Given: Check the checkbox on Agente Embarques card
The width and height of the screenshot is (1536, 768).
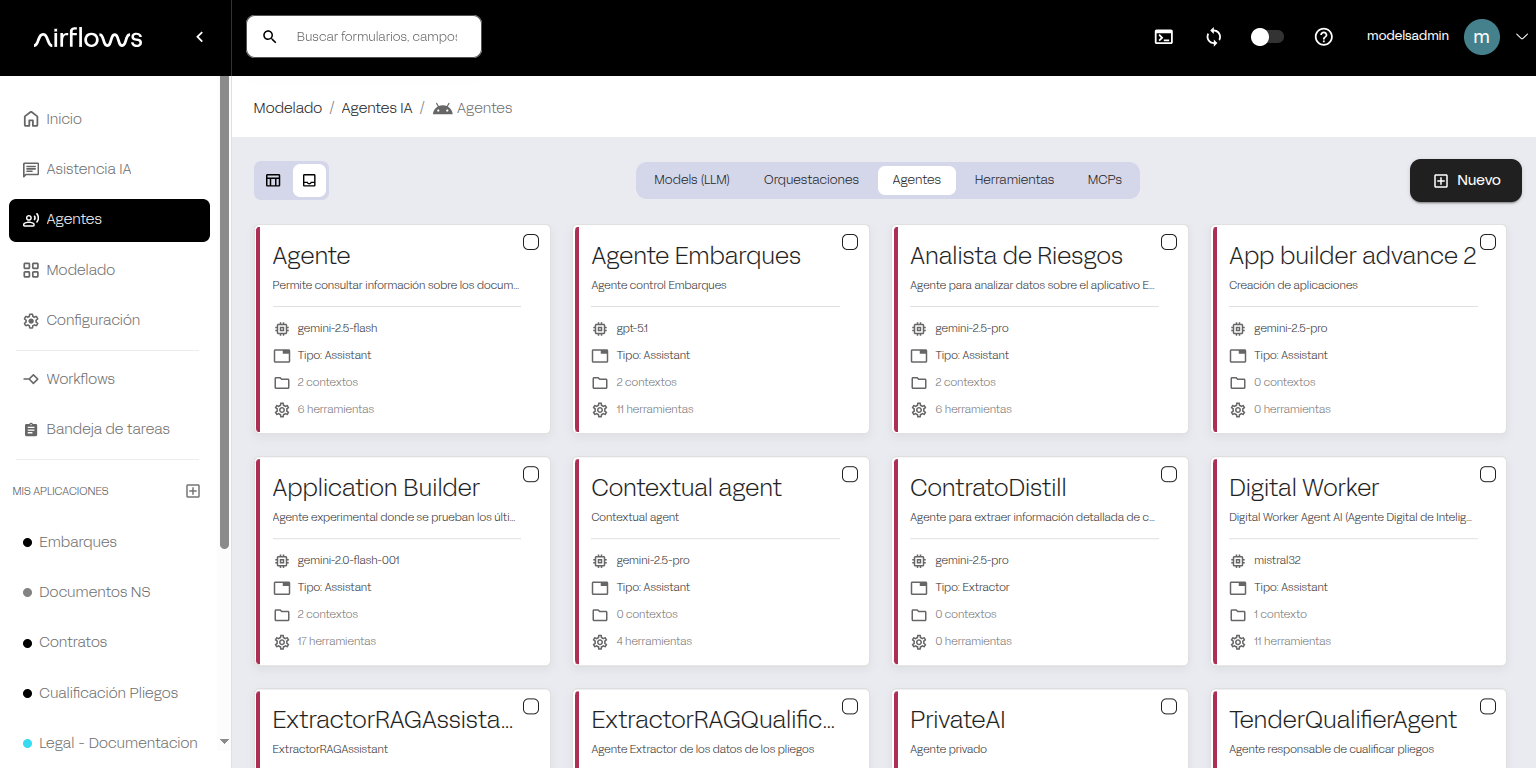Looking at the screenshot, I should (x=849, y=241).
